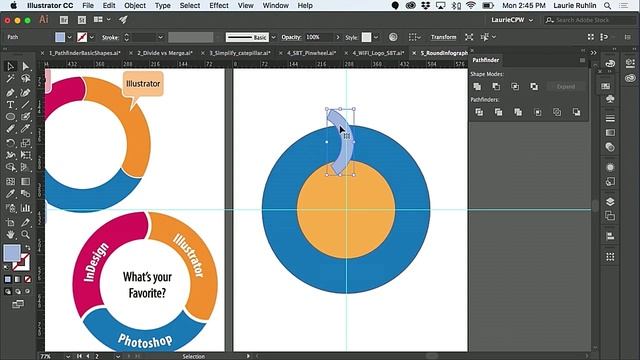Open stroke weight dropdown
The image size is (640, 360).
coord(160,37)
